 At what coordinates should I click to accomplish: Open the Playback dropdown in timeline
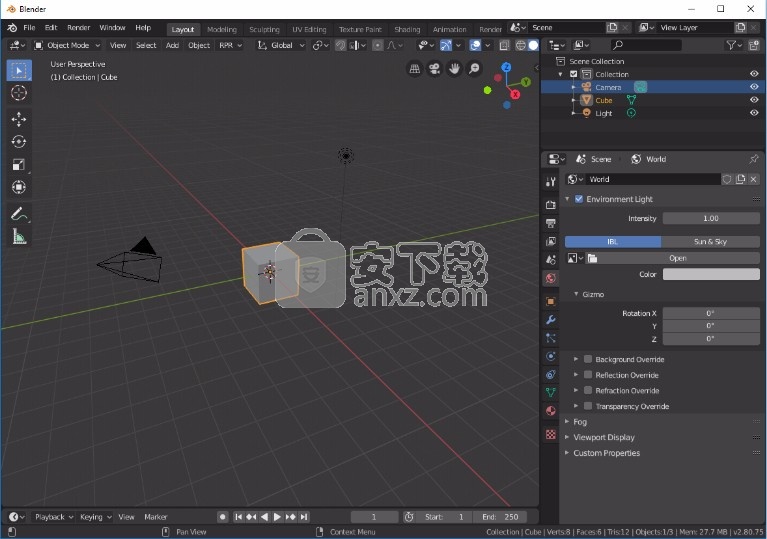click(54, 517)
